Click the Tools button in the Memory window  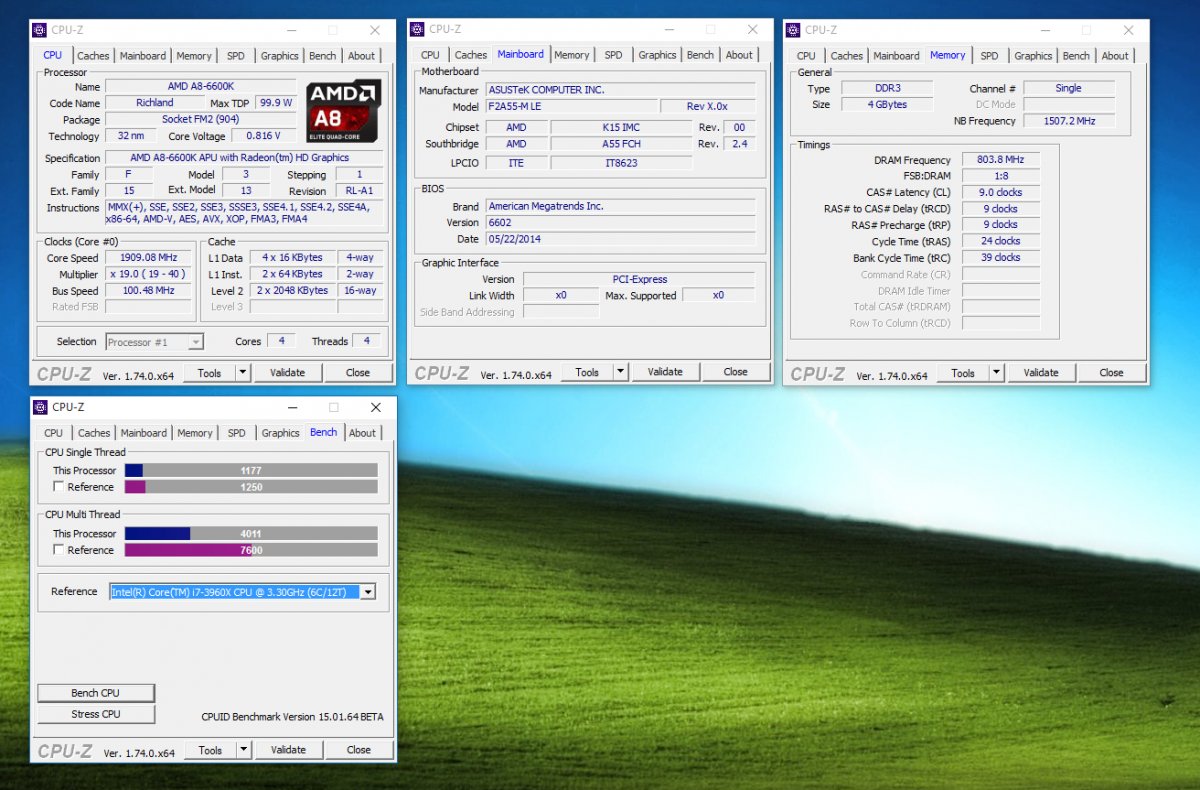(x=963, y=372)
